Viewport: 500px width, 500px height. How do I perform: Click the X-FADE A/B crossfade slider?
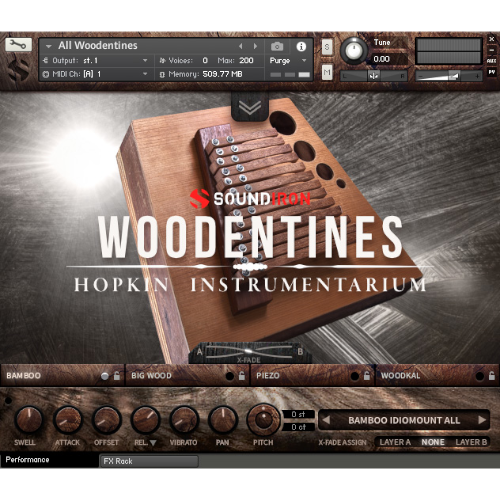click(249, 353)
